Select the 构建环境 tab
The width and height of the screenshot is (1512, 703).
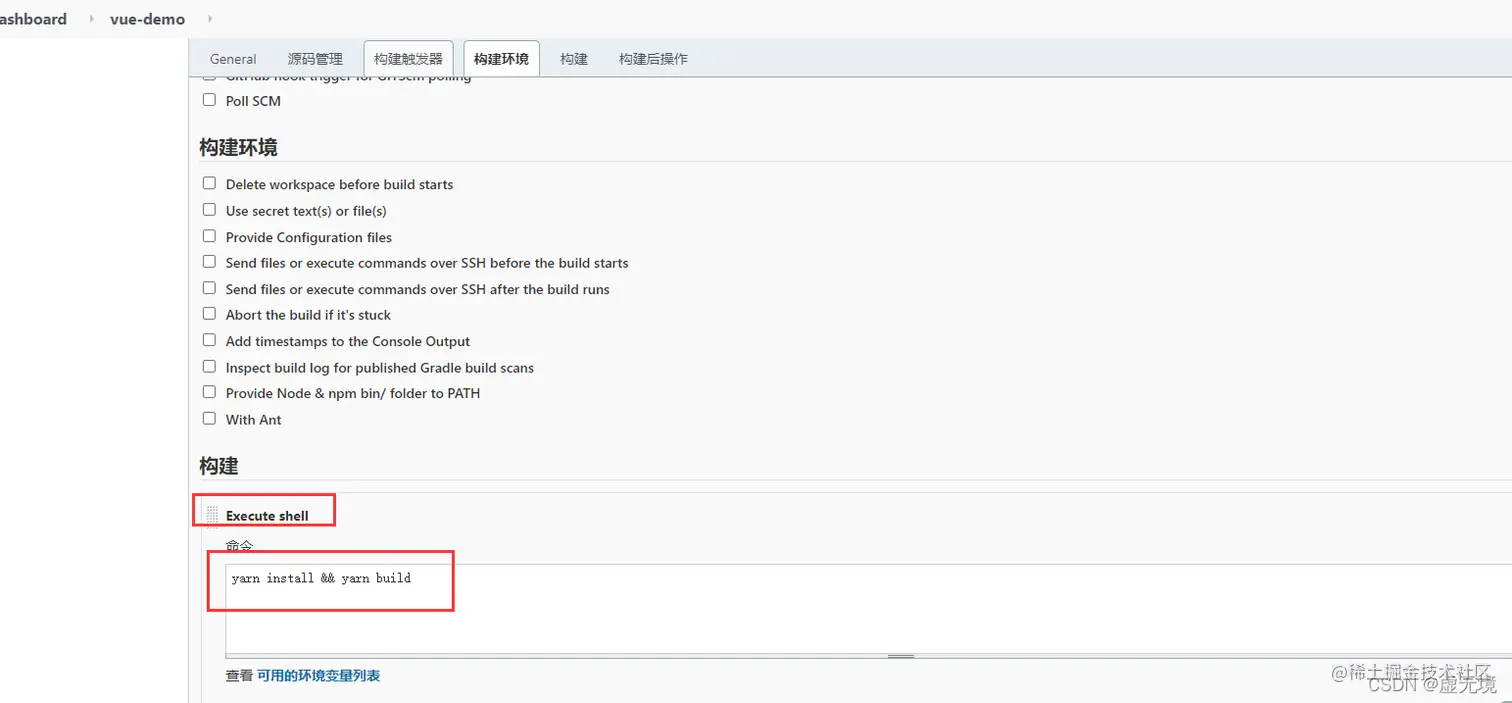pyautogui.click(x=501, y=59)
